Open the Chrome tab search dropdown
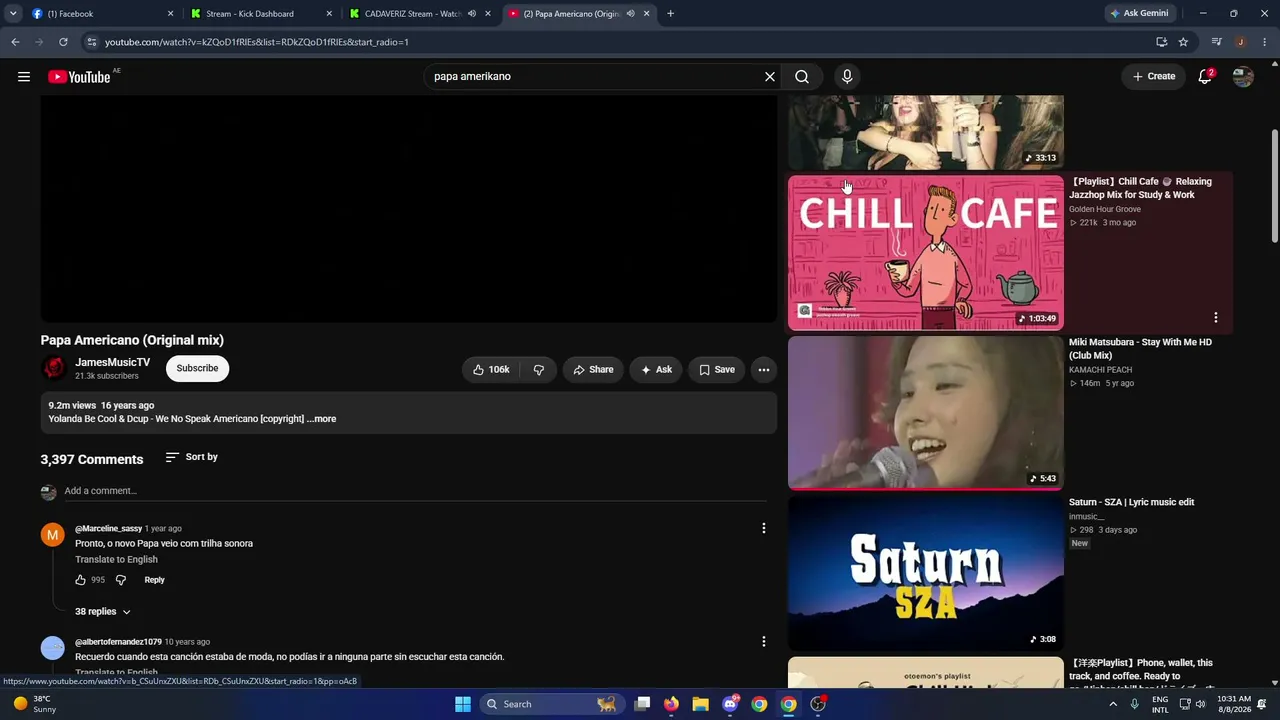This screenshot has width=1280, height=720. (13, 14)
